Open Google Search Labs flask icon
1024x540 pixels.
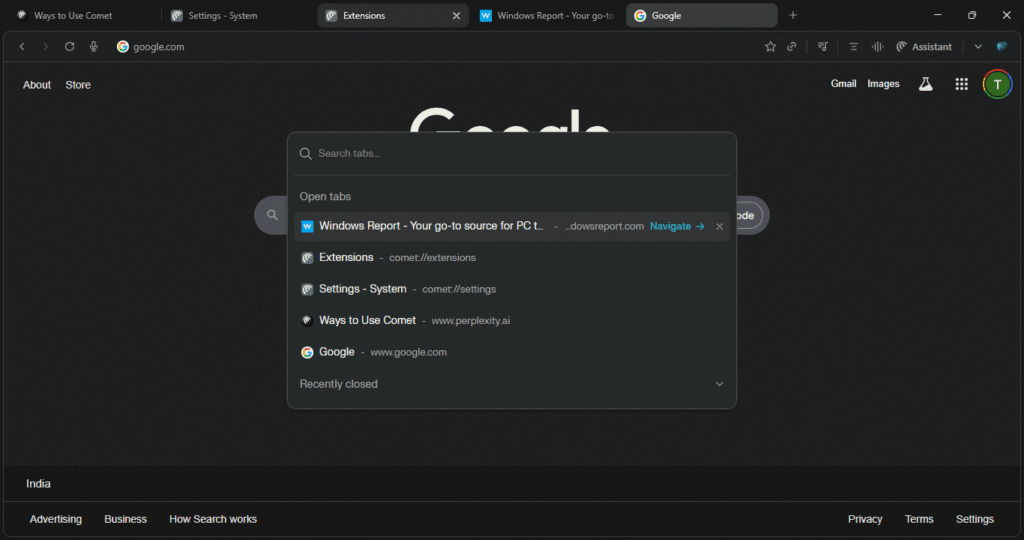tap(925, 84)
